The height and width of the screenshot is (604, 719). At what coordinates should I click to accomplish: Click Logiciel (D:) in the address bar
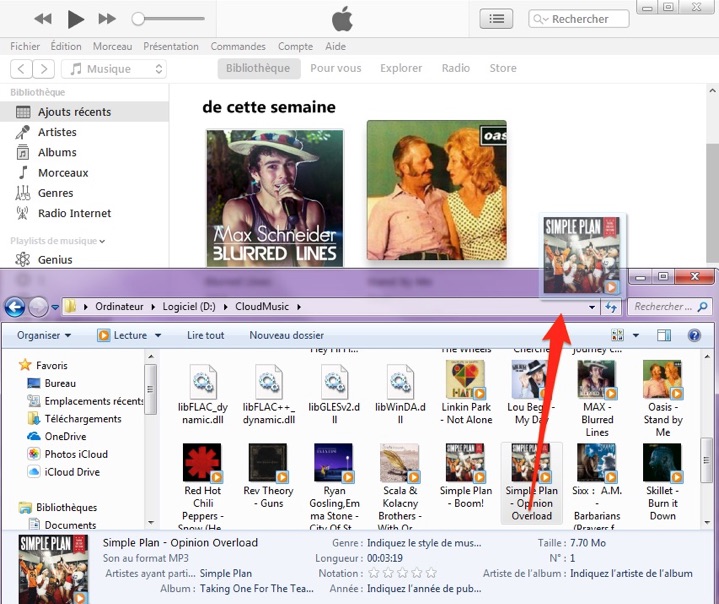tap(189, 307)
